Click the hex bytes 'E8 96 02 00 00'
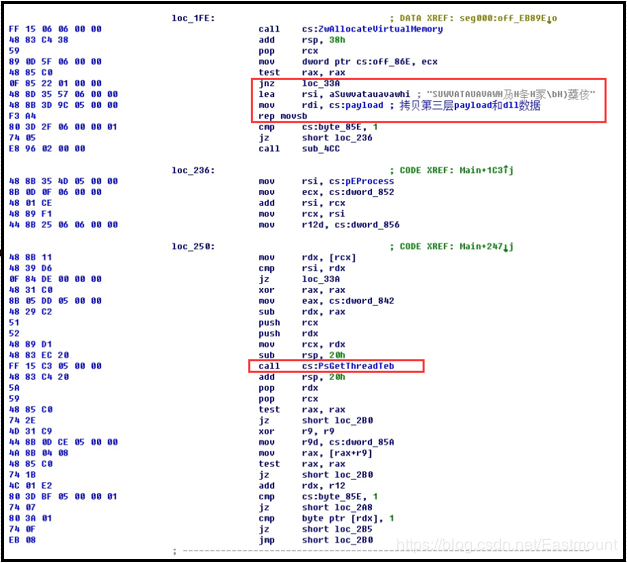Image resolution: width=627 pixels, height=563 pixels. tap(47, 149)
